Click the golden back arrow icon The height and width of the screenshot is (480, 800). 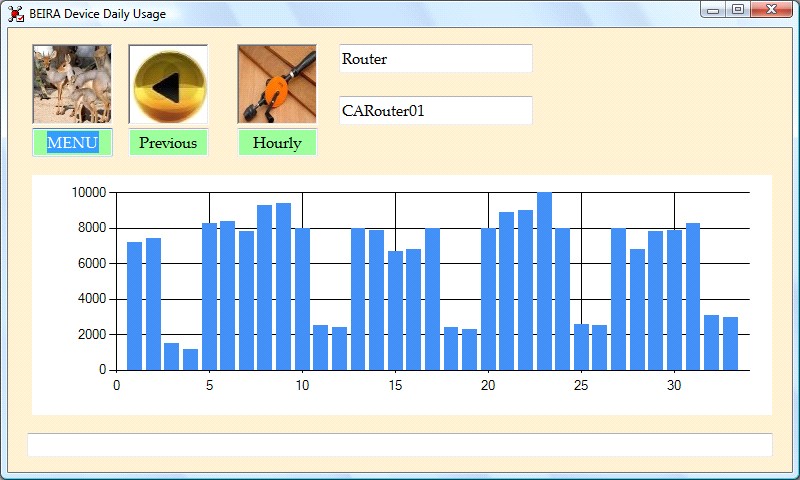[x=168, y=84]
